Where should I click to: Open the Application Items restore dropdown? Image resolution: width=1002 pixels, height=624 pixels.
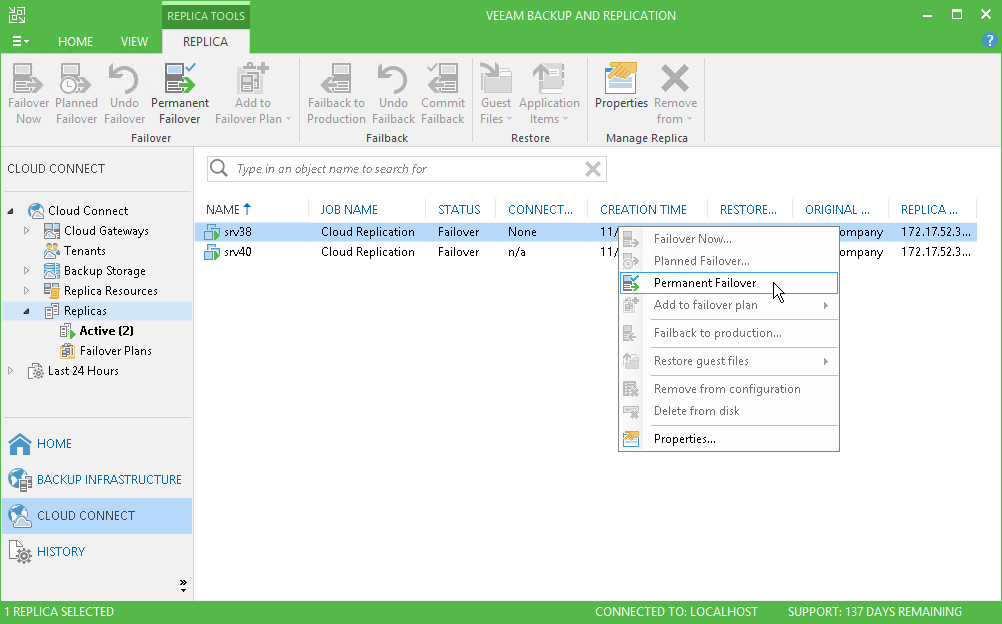coord(549,93)
